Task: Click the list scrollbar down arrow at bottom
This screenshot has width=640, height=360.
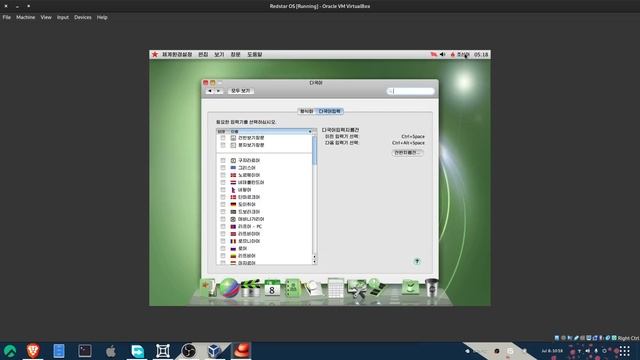Action: tap(314, 262)
